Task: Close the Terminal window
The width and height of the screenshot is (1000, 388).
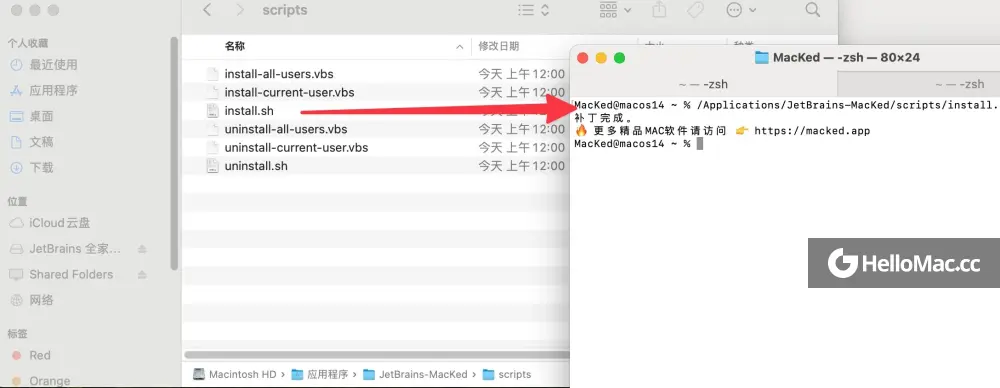Action: point(582,58)
